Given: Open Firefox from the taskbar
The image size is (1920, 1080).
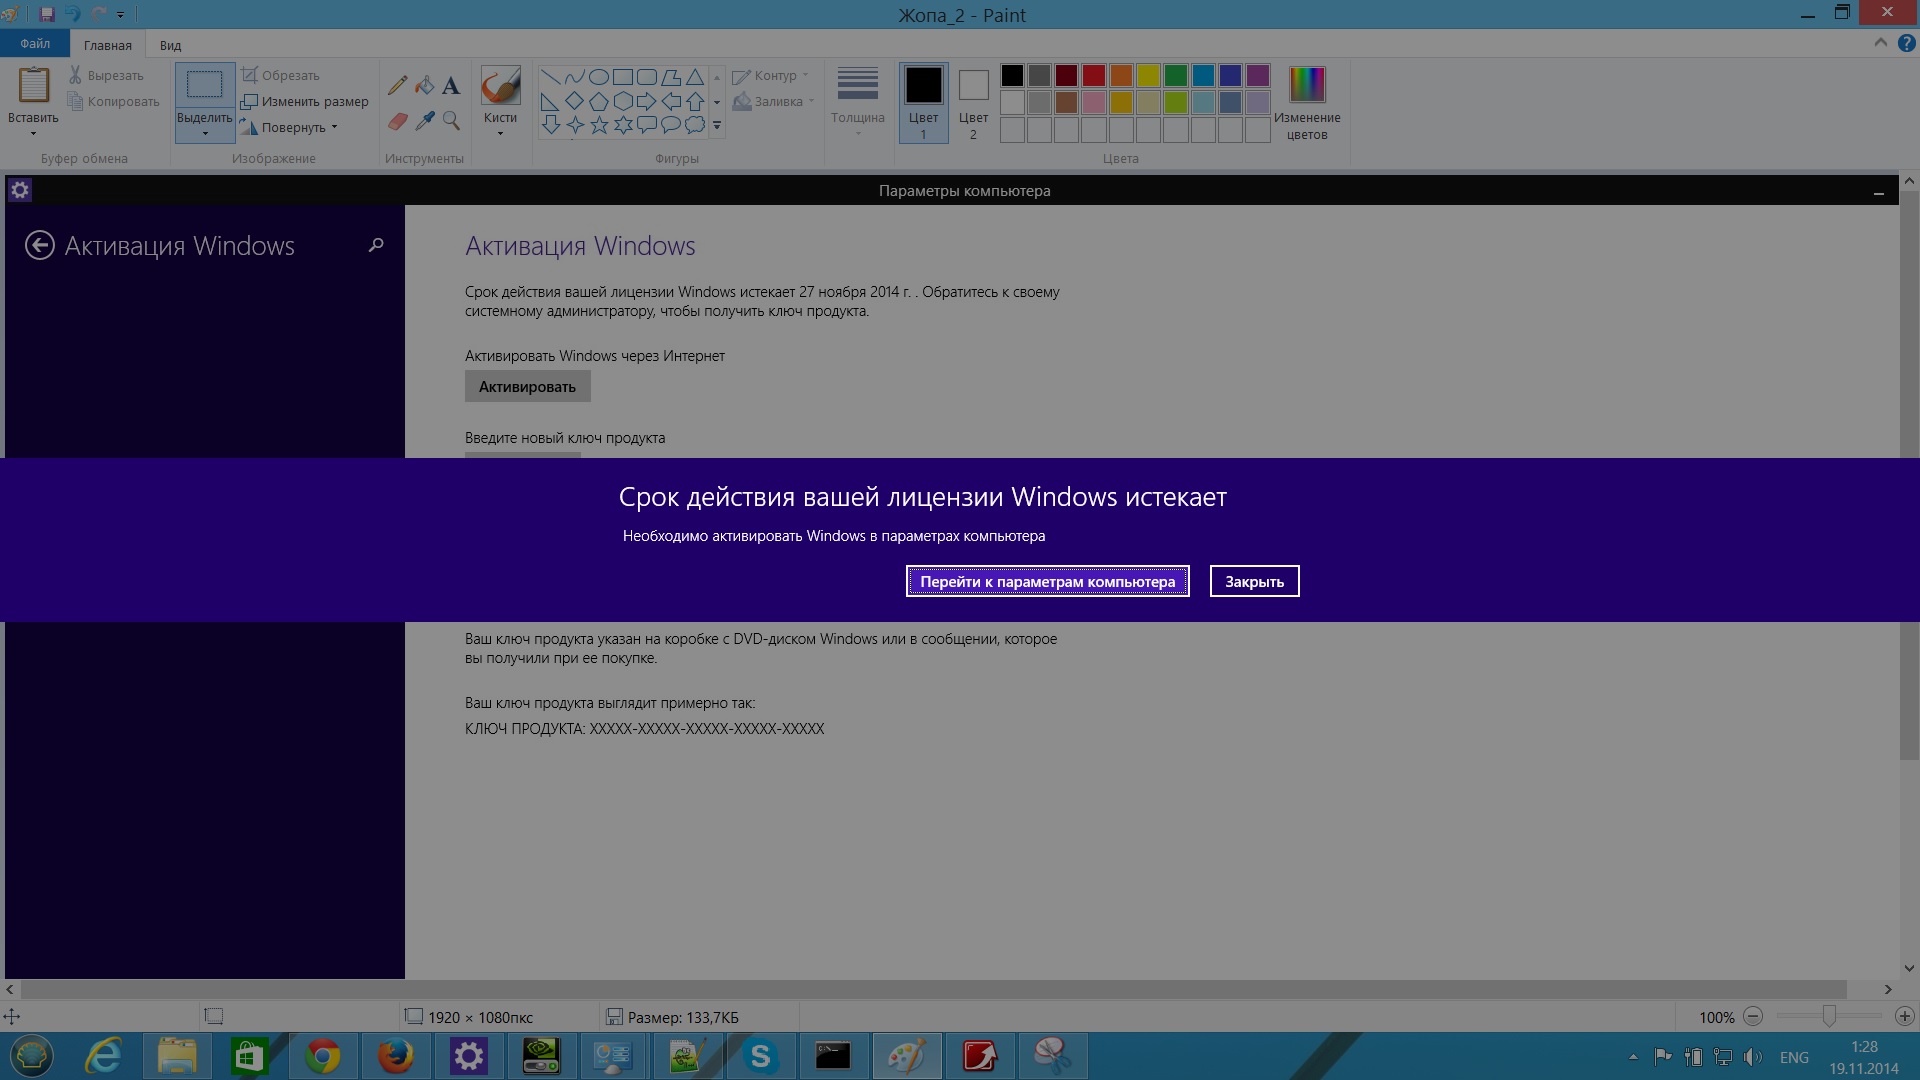Looking at the screenshot, I should pyautogui.click(x=396, y=1056).
